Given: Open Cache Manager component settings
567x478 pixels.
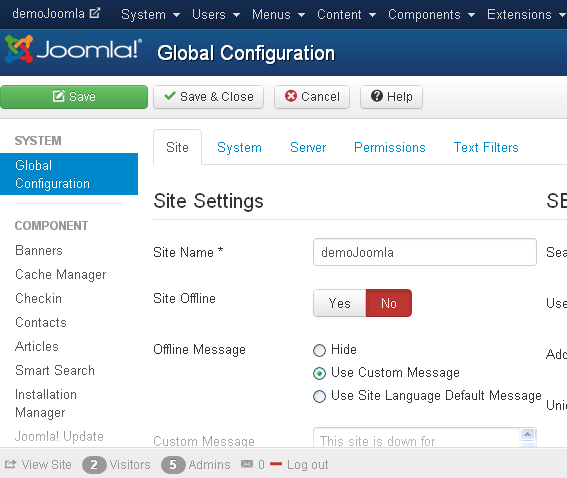Looking at the screenshot, I should pyautogui.click(x=61, y=274).
